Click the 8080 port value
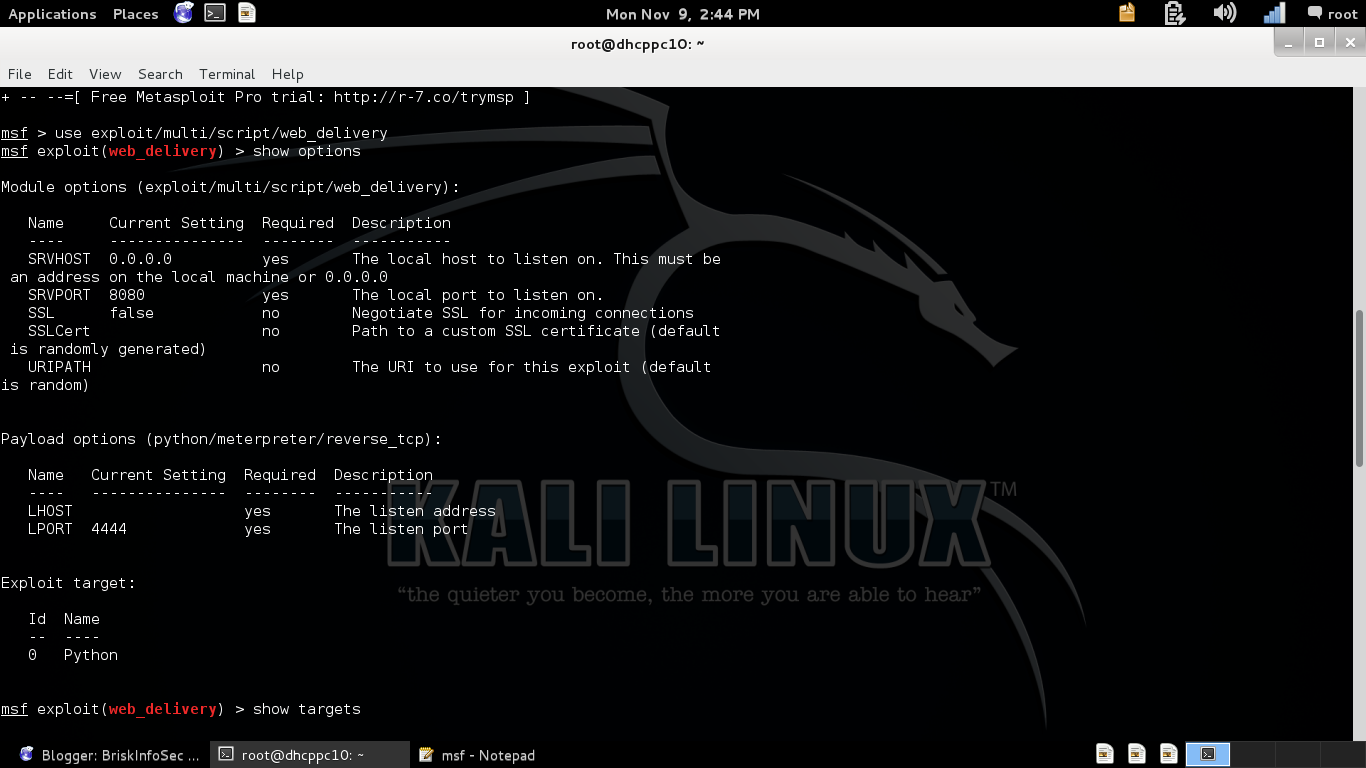The width and height of the screenshot is (1366, 768). [127, 295]
